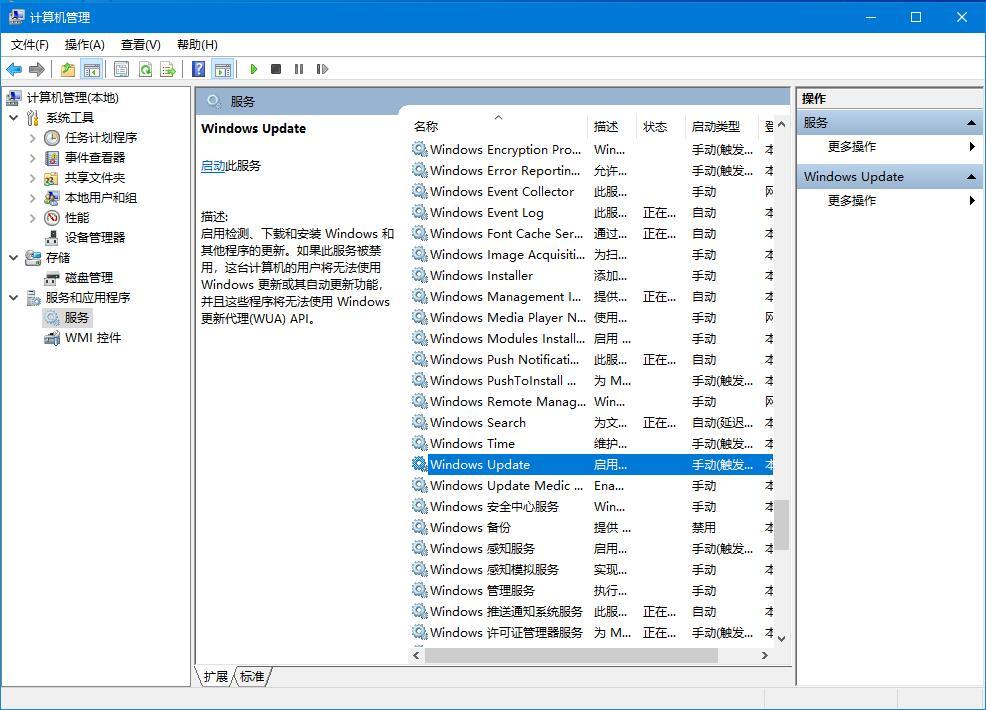The height and width of the screenshot is (710, 986).
Task: Select the Windows Update Medic service row
Action: tap(592, 485)
